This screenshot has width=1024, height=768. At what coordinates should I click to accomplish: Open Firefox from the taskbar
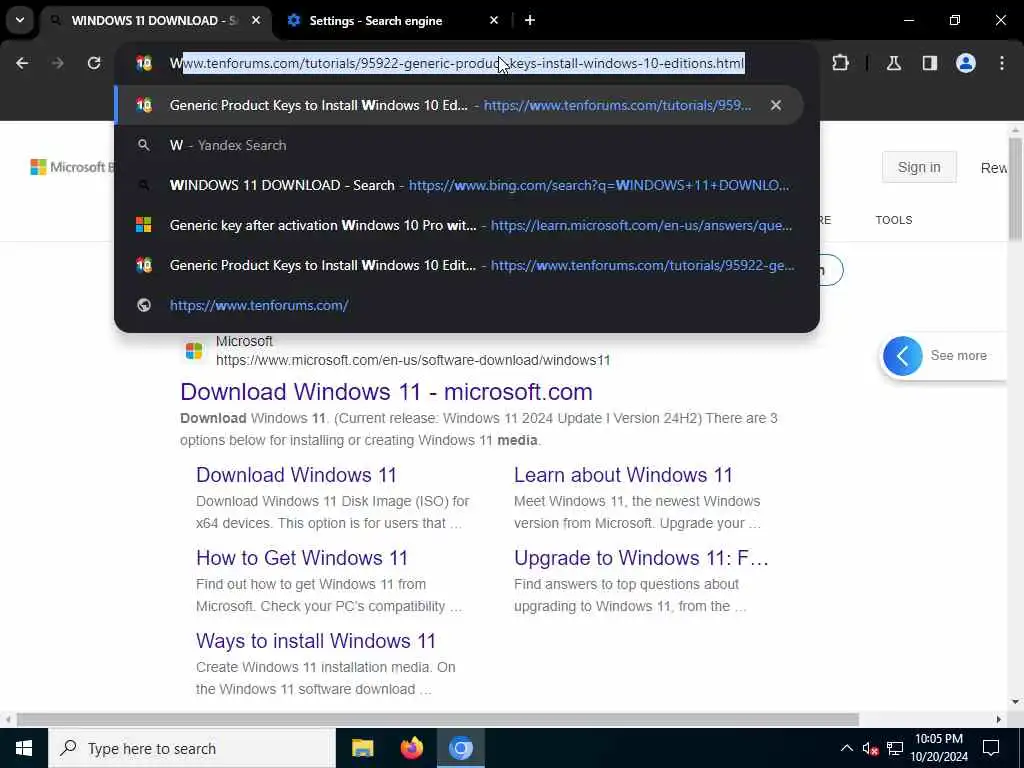411,748
